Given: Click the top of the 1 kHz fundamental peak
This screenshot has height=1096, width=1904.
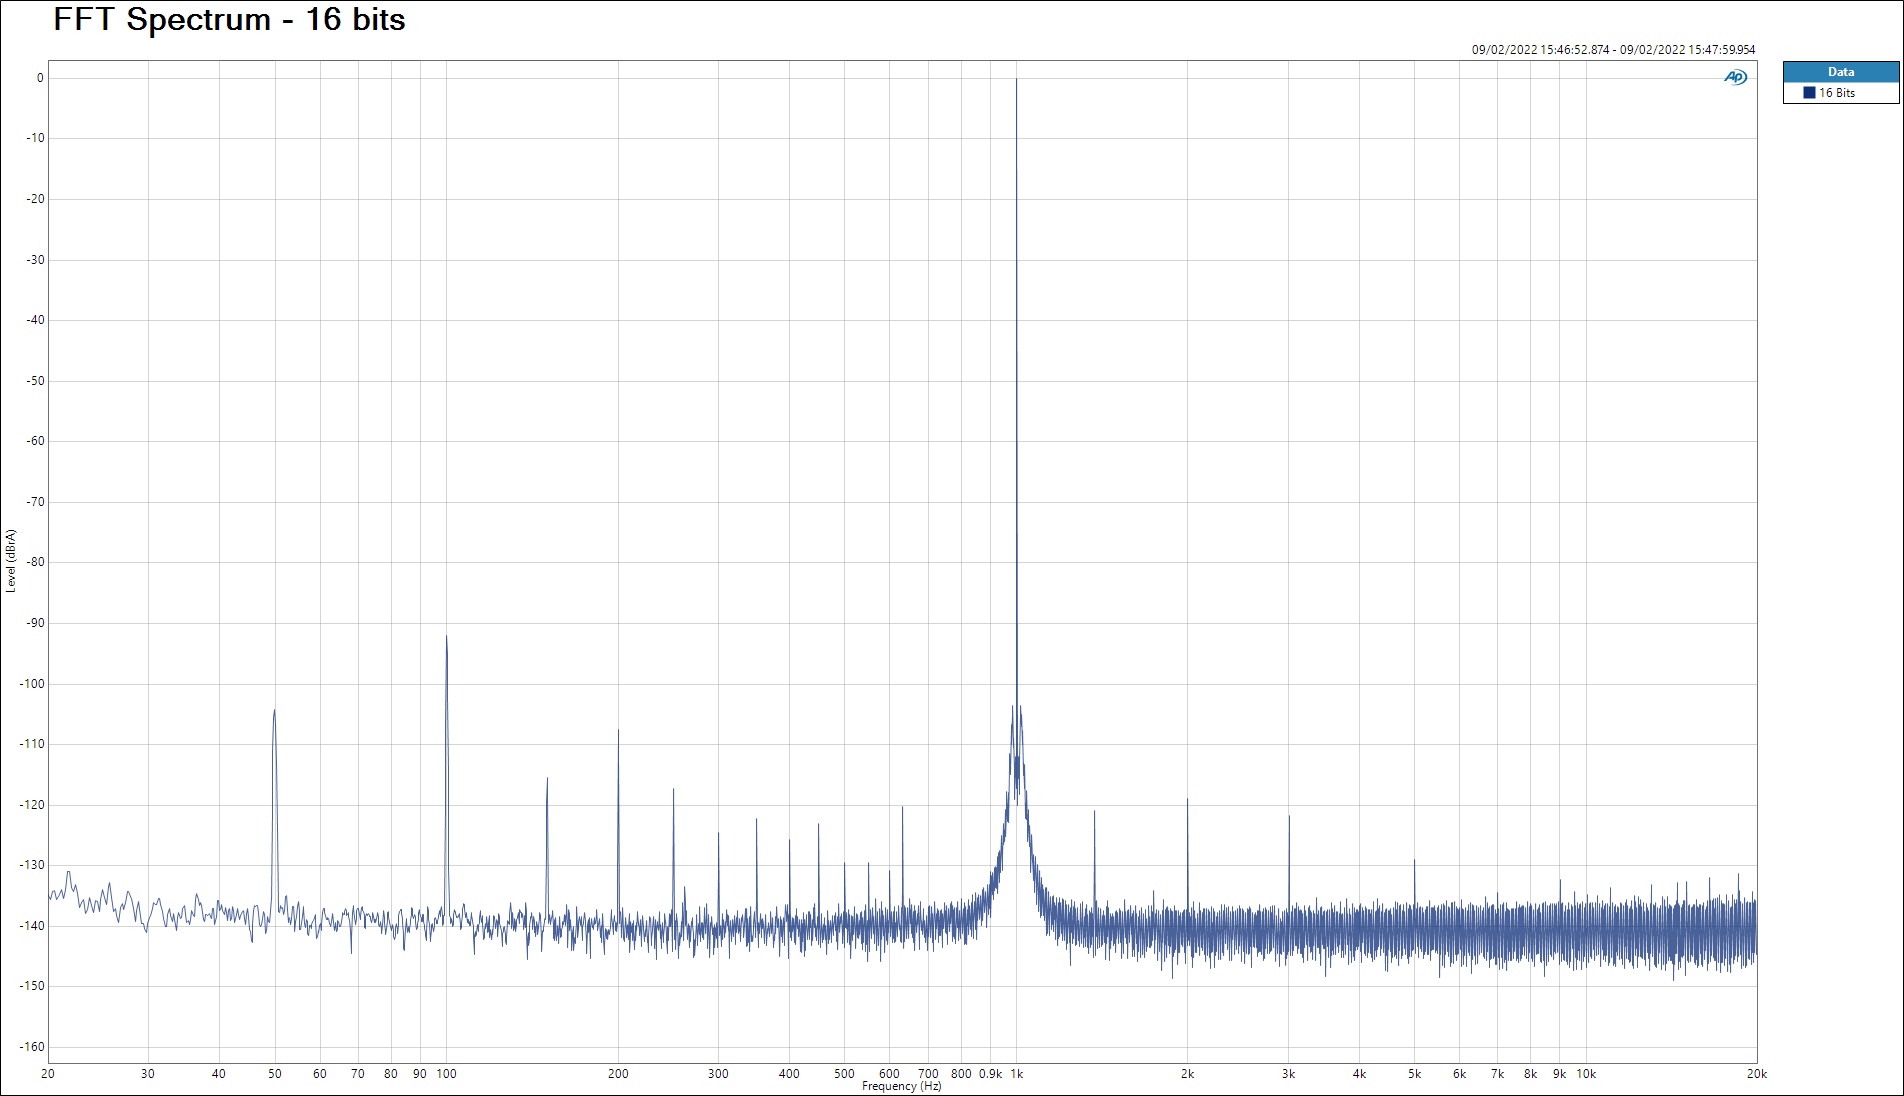Looking at the screenshot, I should (x=1017, y=80).
